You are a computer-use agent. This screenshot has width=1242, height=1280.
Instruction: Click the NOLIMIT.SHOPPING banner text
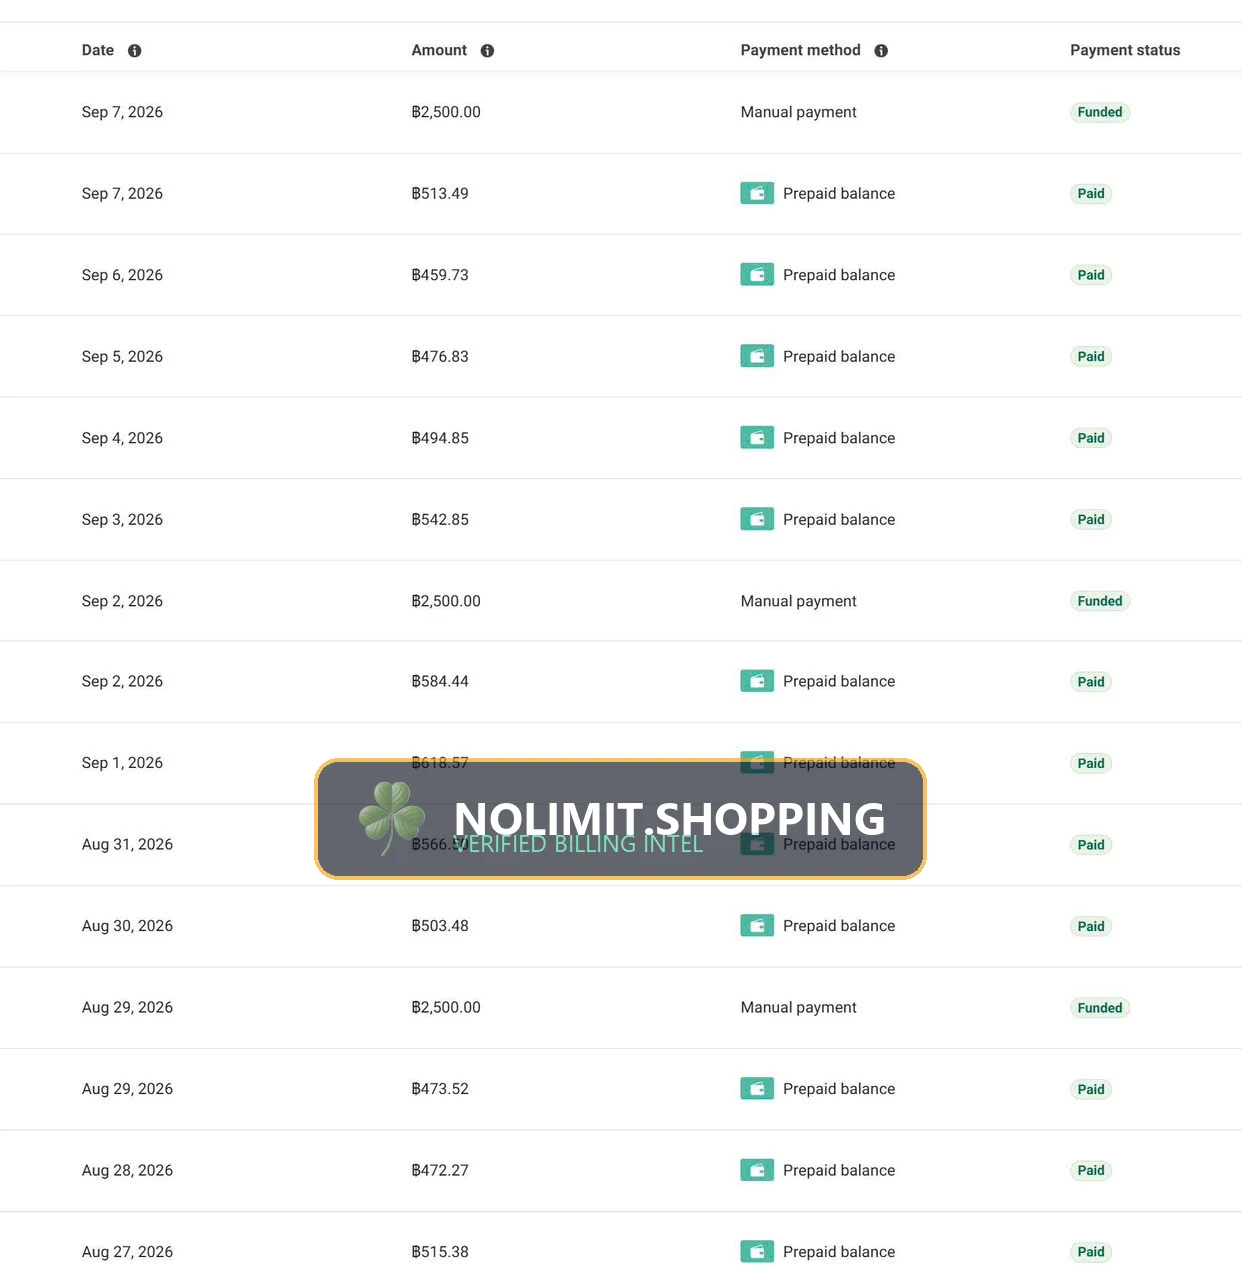669,818
